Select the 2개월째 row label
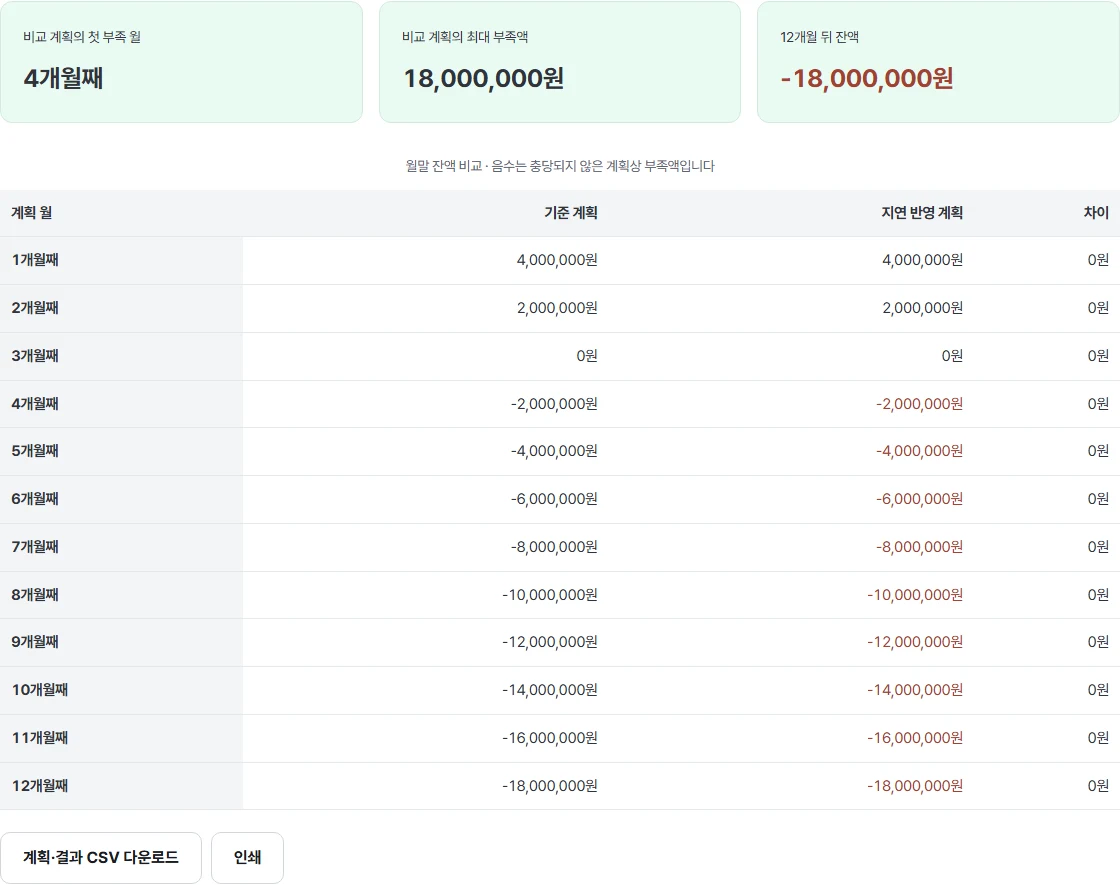 35,308
